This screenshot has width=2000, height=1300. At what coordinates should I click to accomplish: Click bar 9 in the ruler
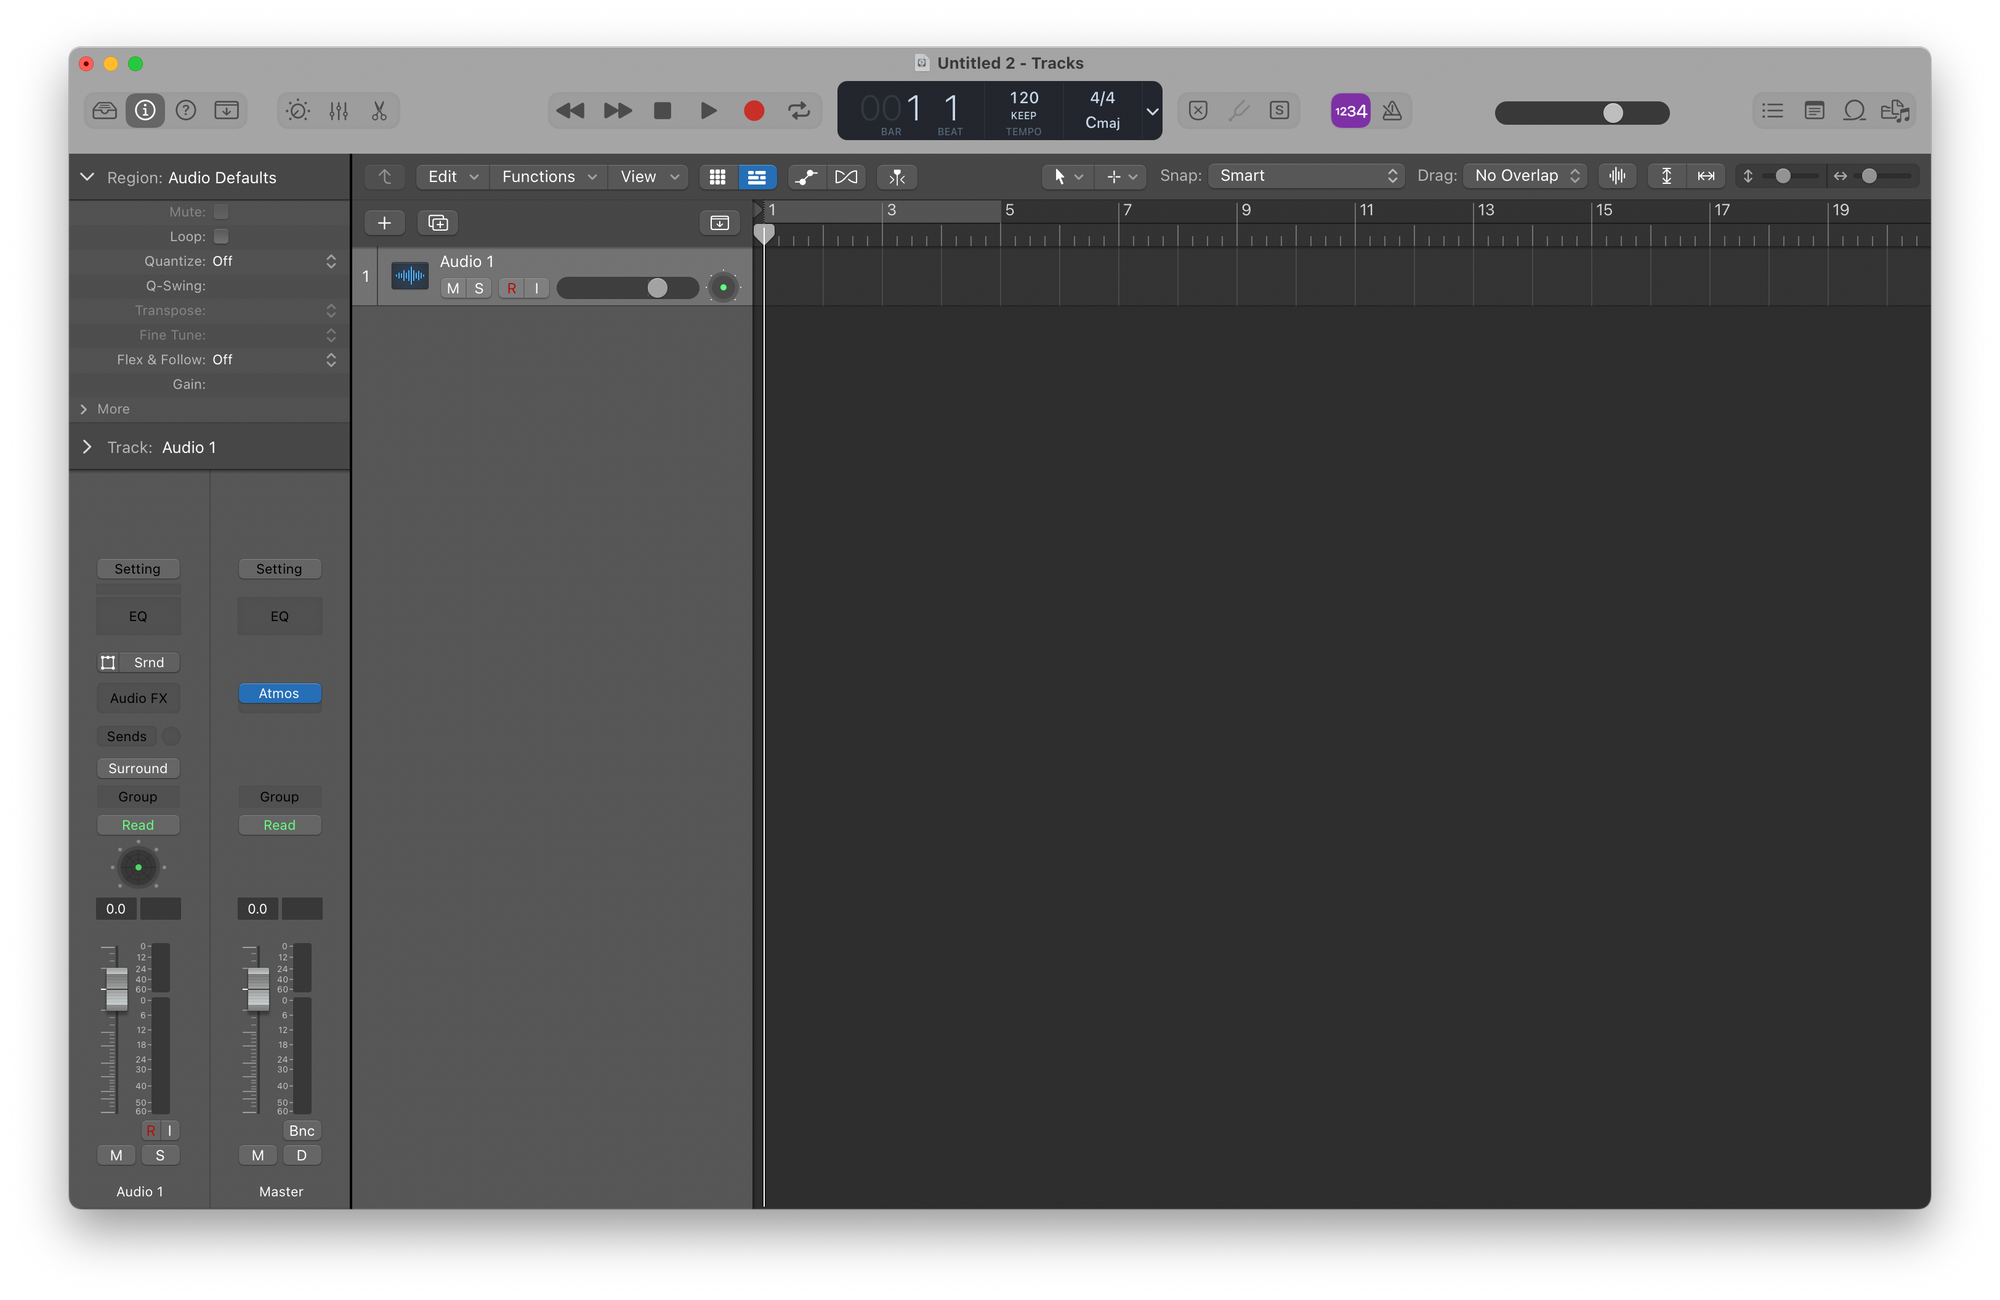[x=1246, y=210]
